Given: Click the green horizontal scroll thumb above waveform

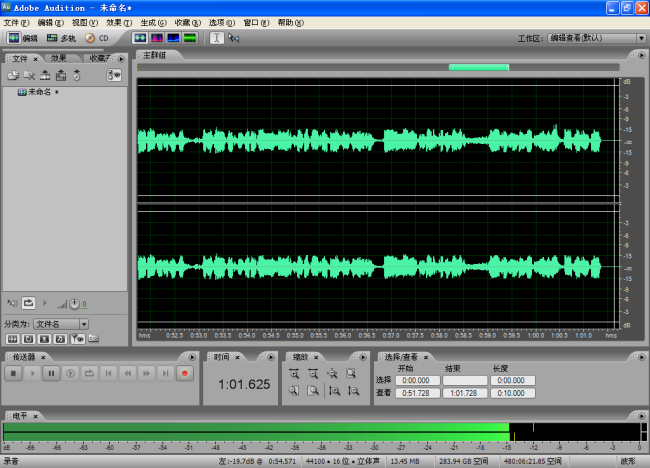Looking at the screenshot, I should (x=479, y=67).
